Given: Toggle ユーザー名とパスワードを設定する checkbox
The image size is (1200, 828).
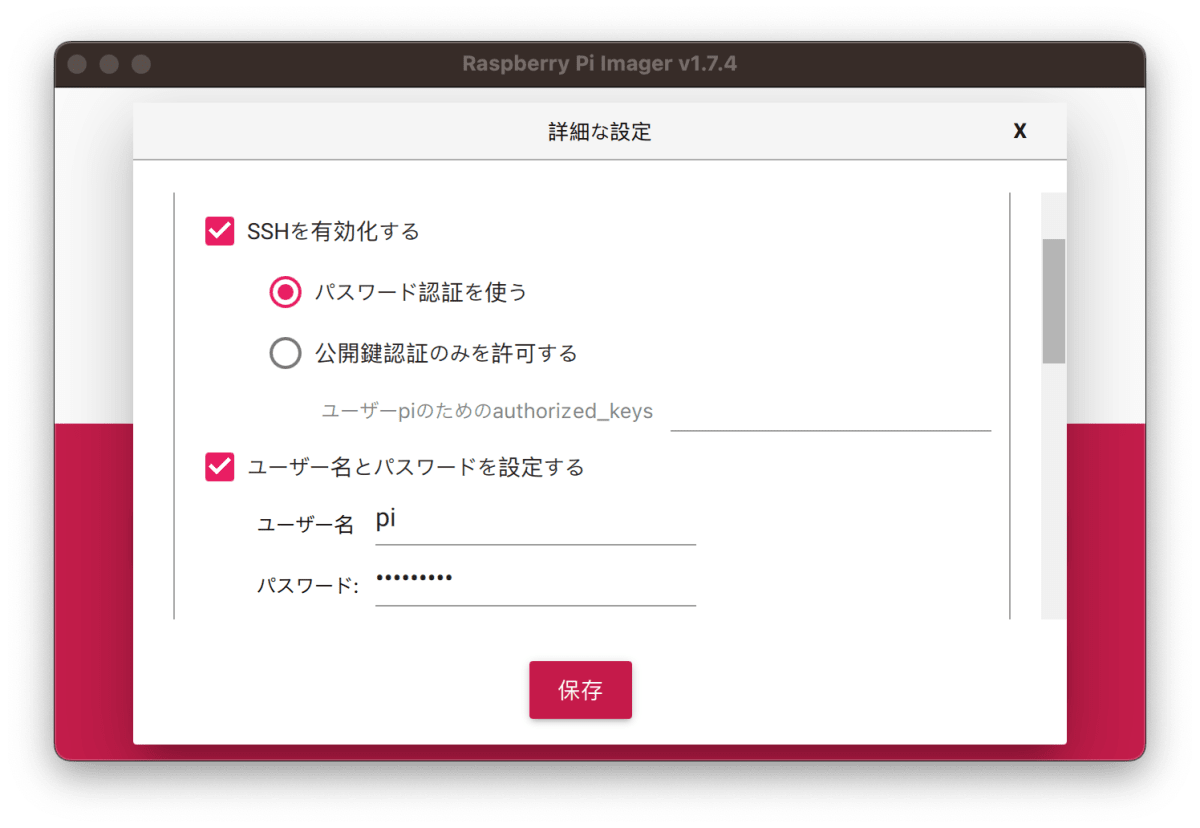Looking at the screenshot, I should [219, 467].
